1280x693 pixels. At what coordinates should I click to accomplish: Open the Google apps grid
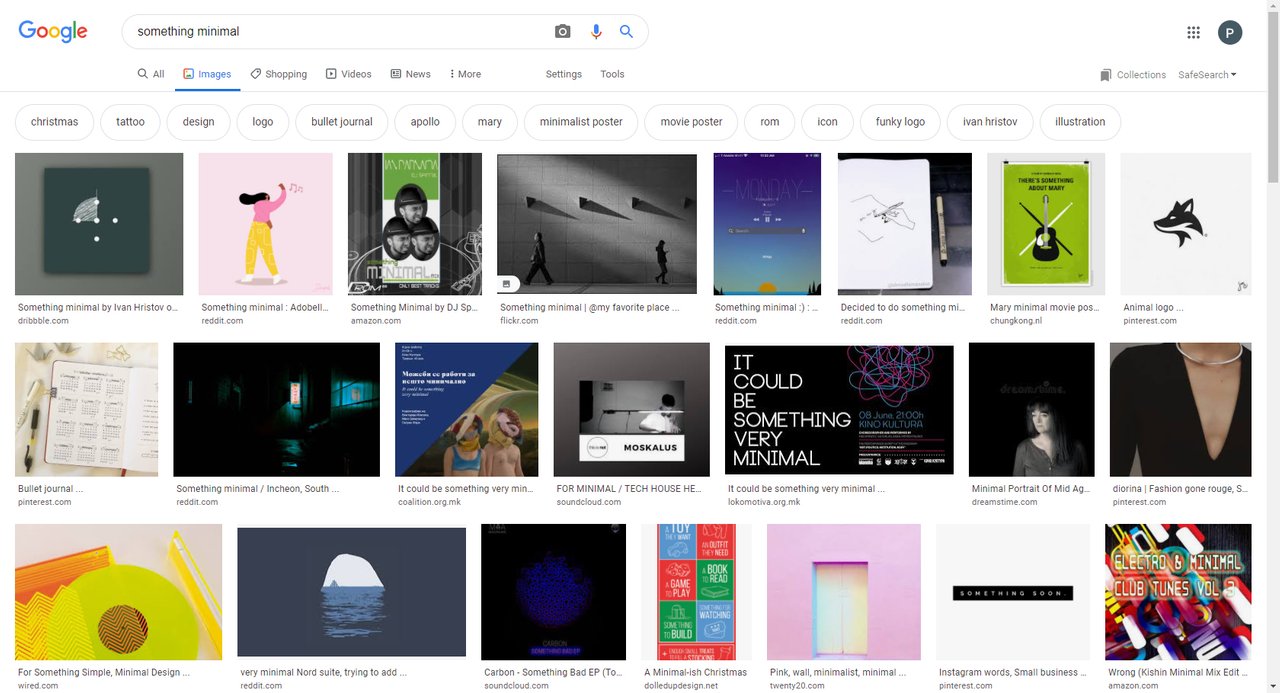click(x=1193, y=32)
